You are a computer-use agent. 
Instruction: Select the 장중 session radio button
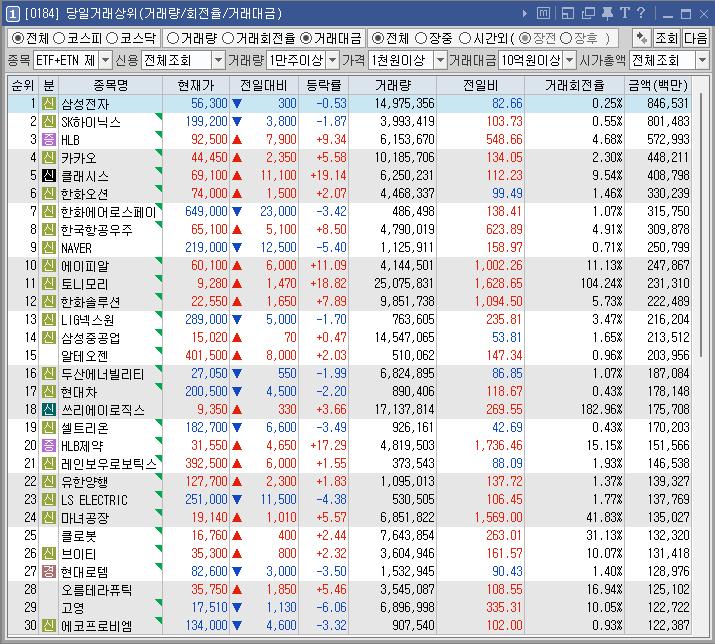click(421, 38)
